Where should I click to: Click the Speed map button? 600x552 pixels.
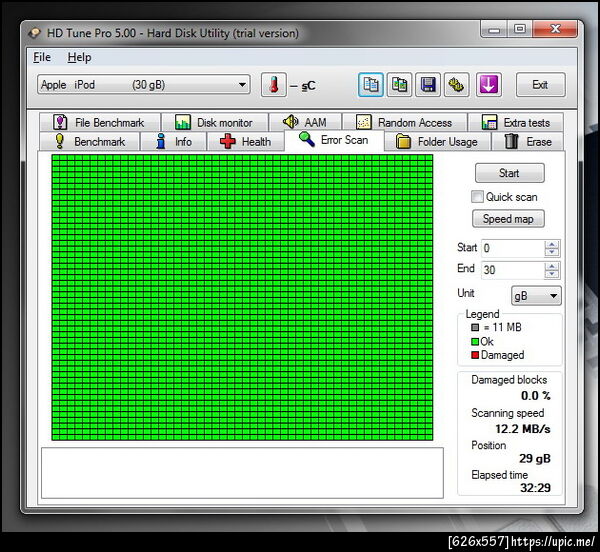(508, 219)
